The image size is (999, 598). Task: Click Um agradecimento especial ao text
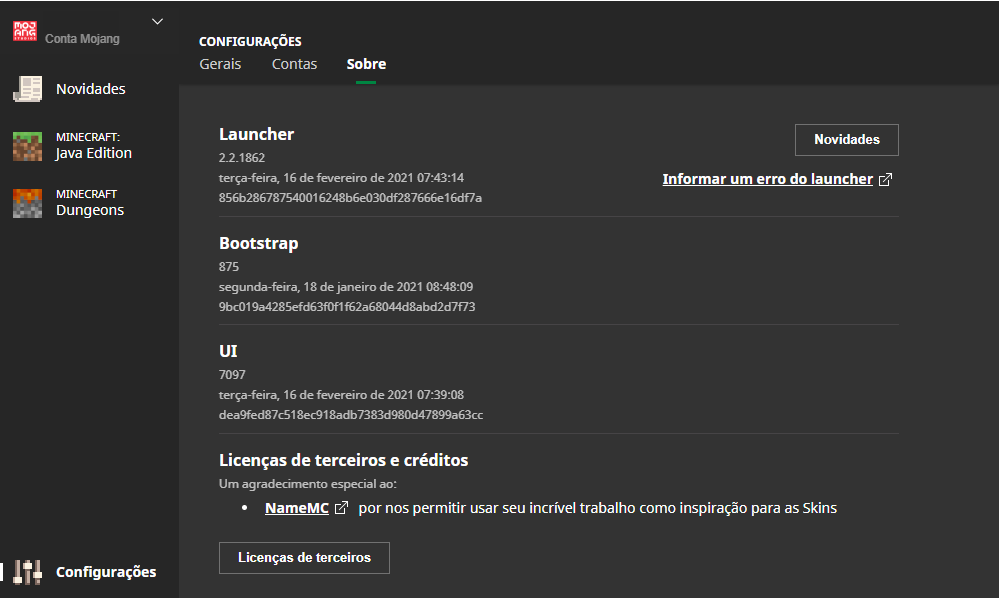coord(308,484)
